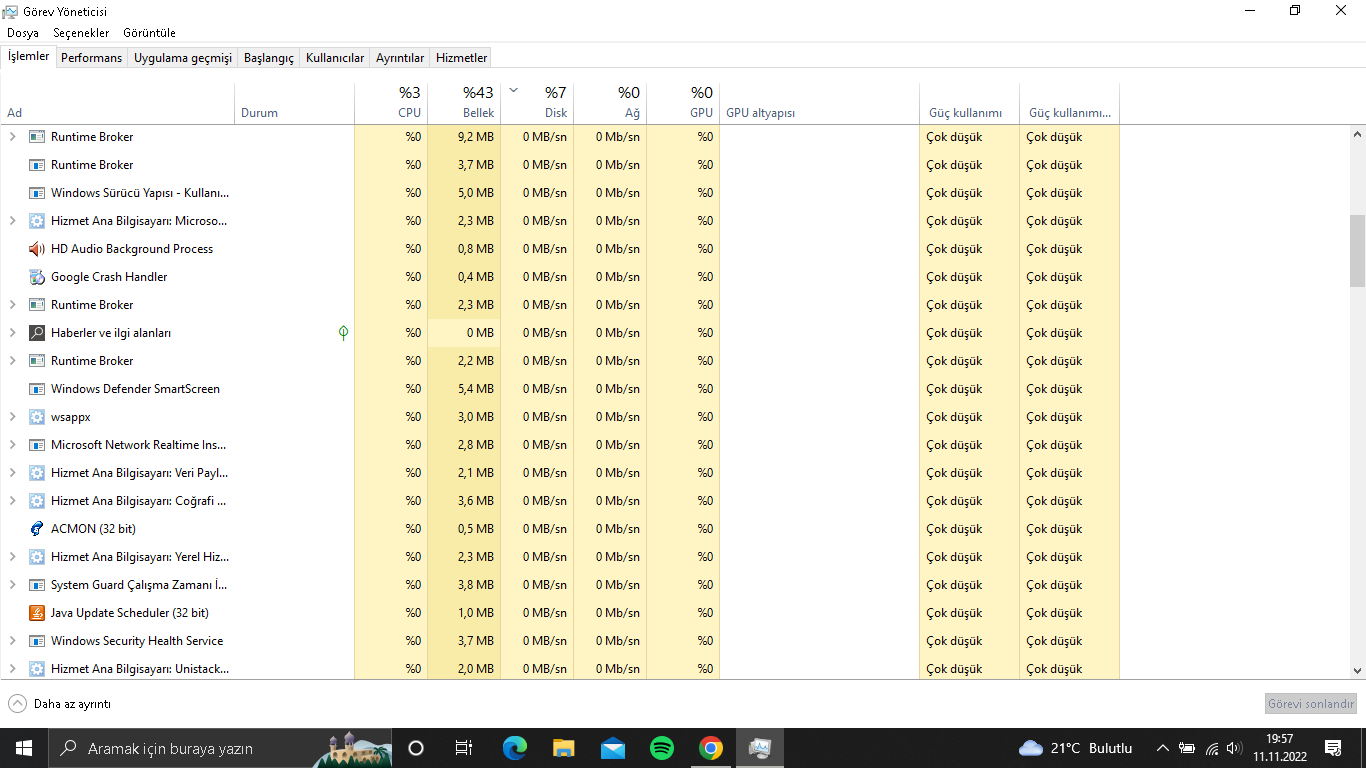Click the Task Manager taskbar icon
Image resolution: width=1366 pixels, height=768 pixels.
[x=760, y=748]
